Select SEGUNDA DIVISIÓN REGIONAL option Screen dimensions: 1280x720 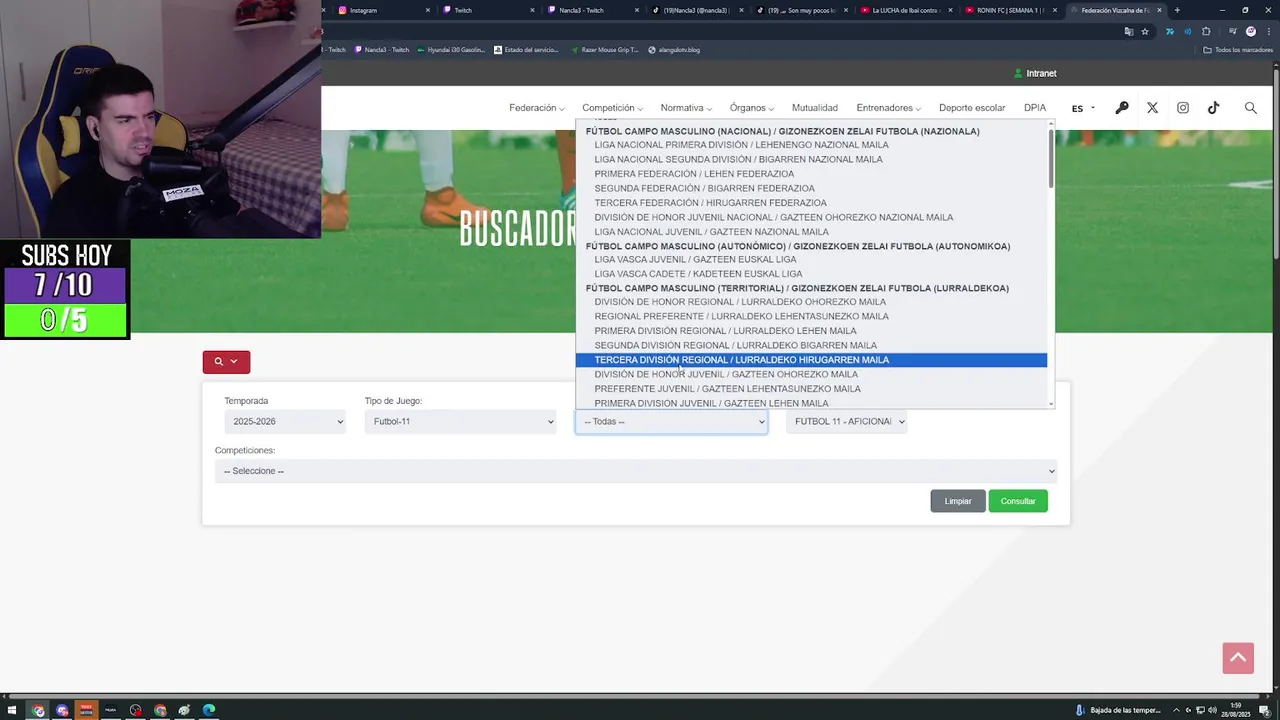point(811,345)
